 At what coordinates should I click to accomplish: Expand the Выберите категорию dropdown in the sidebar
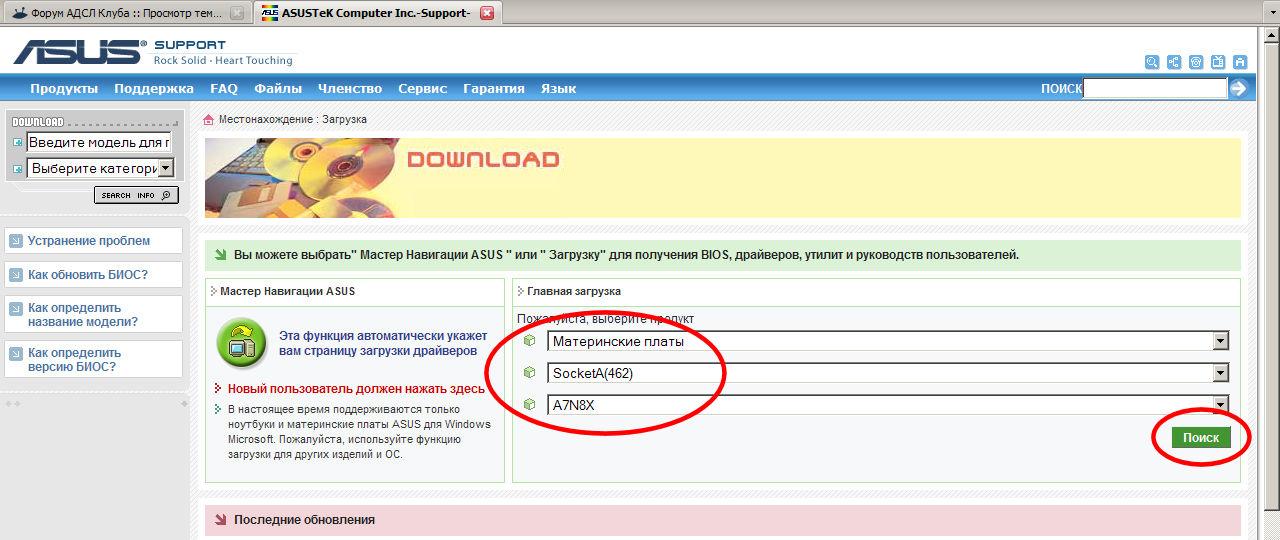coord(101,169)
